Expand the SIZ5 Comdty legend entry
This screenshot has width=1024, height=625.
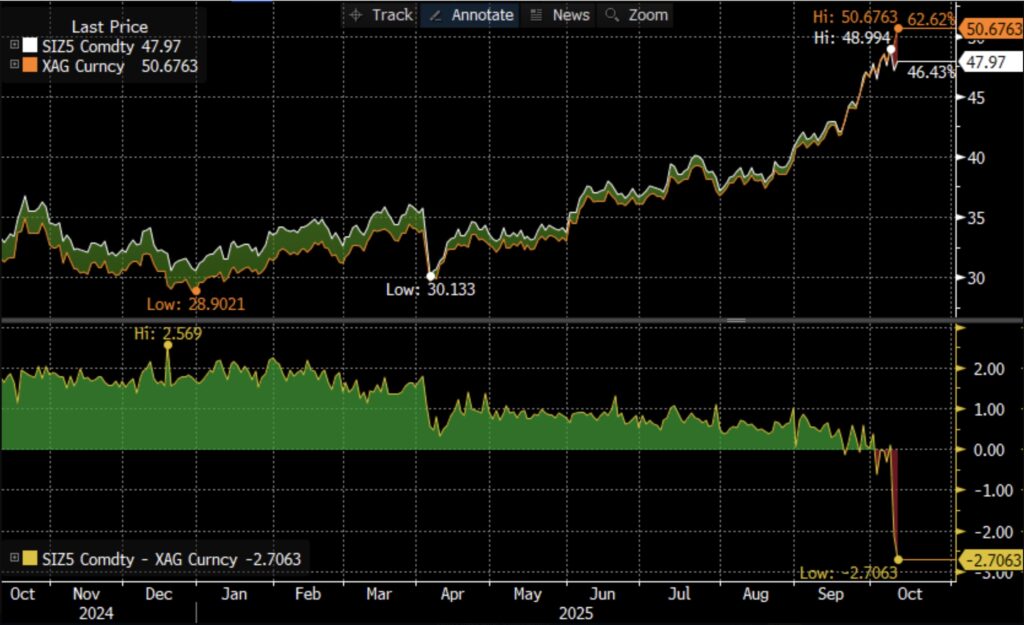coord(14,46)
